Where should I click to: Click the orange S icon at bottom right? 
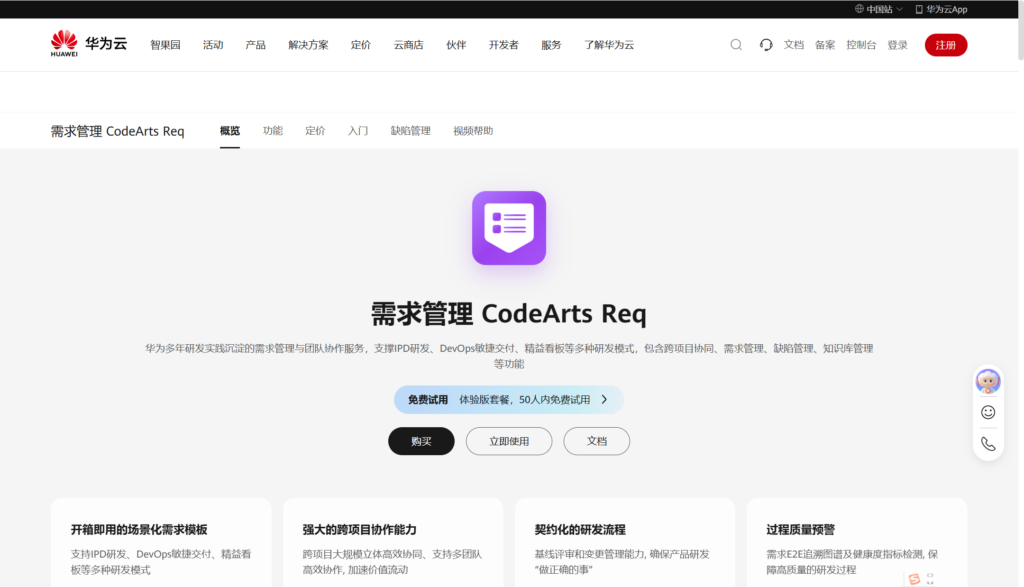pos(914,579)
